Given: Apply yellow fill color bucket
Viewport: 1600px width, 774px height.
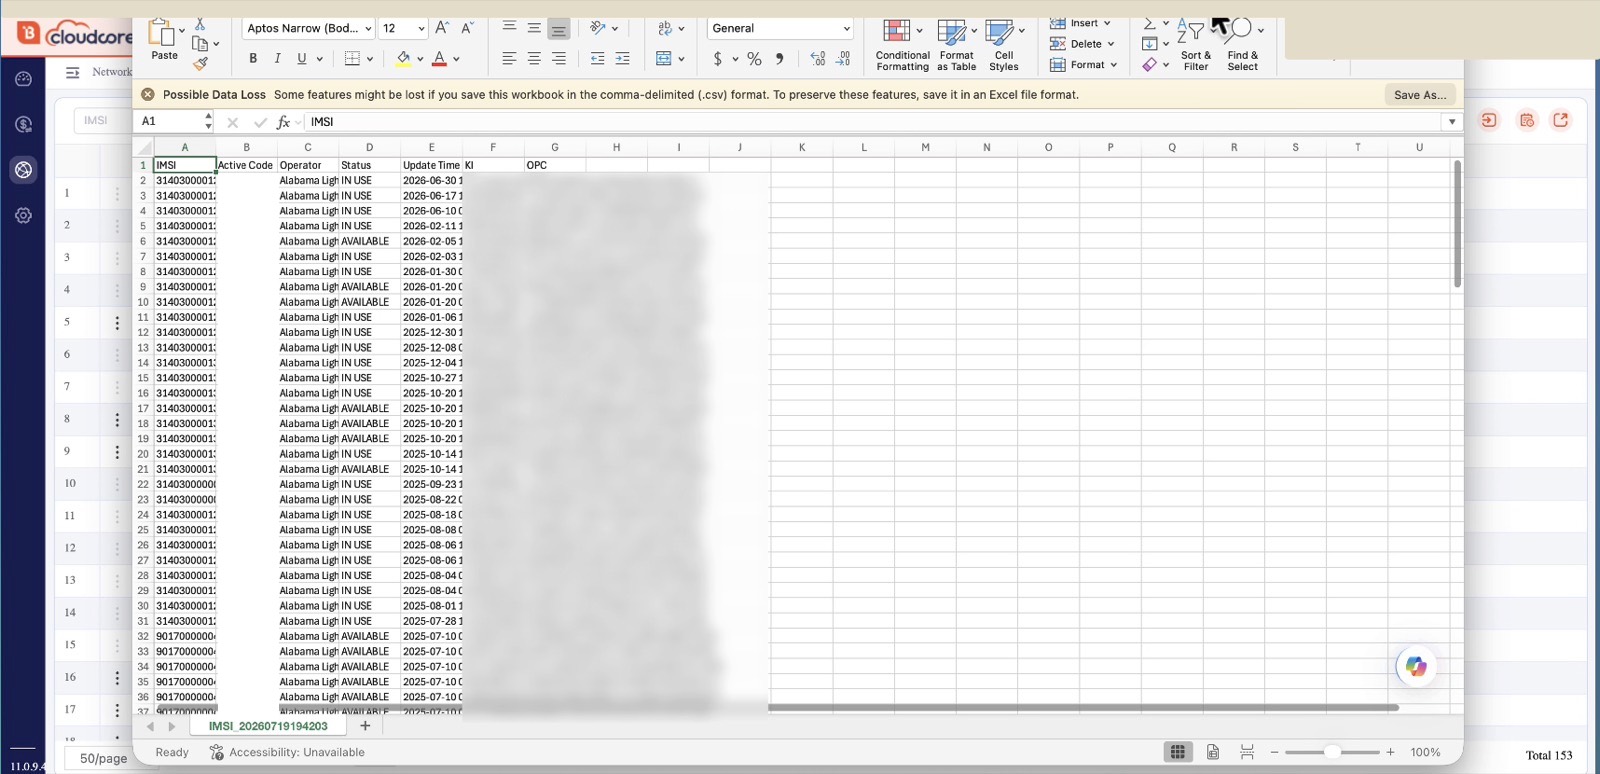Looking at the screenshot, I should 403,59.
